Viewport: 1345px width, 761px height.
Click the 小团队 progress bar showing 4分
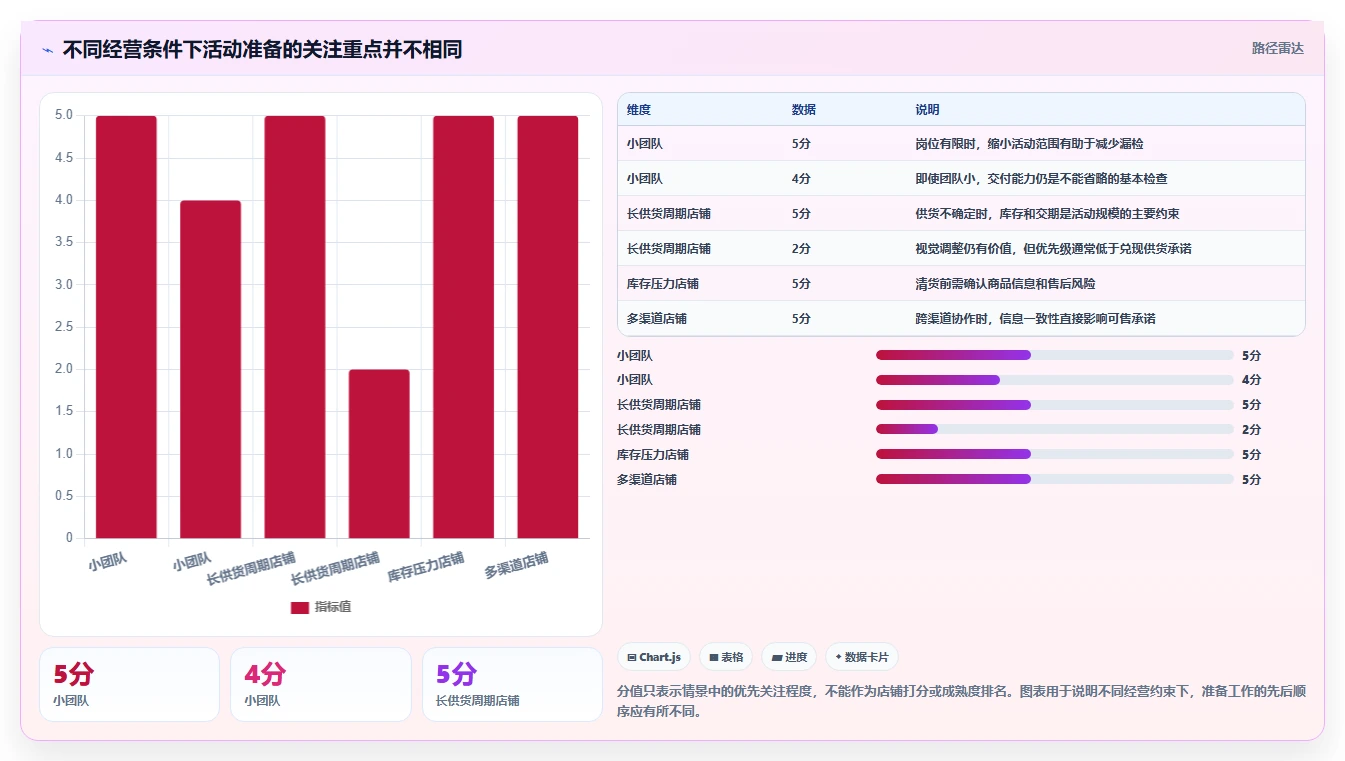coord(1055,380)
